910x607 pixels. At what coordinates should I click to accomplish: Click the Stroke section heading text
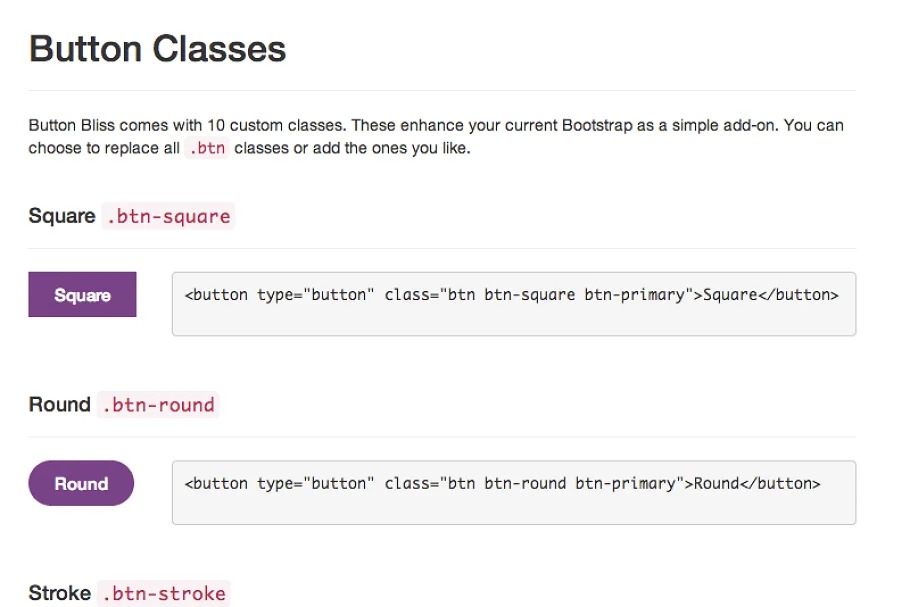pyautogui.click(x=60, y=593)
